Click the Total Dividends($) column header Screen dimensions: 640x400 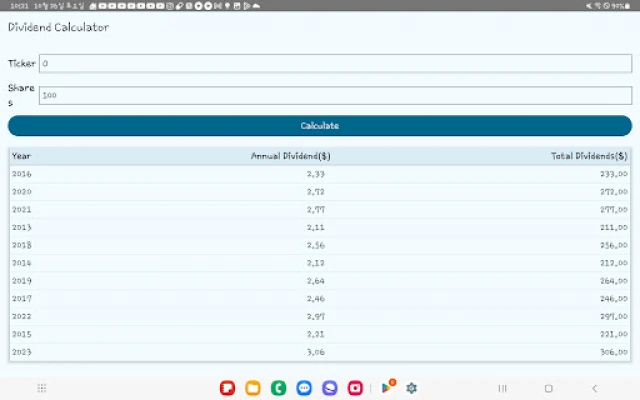(589, 156)
